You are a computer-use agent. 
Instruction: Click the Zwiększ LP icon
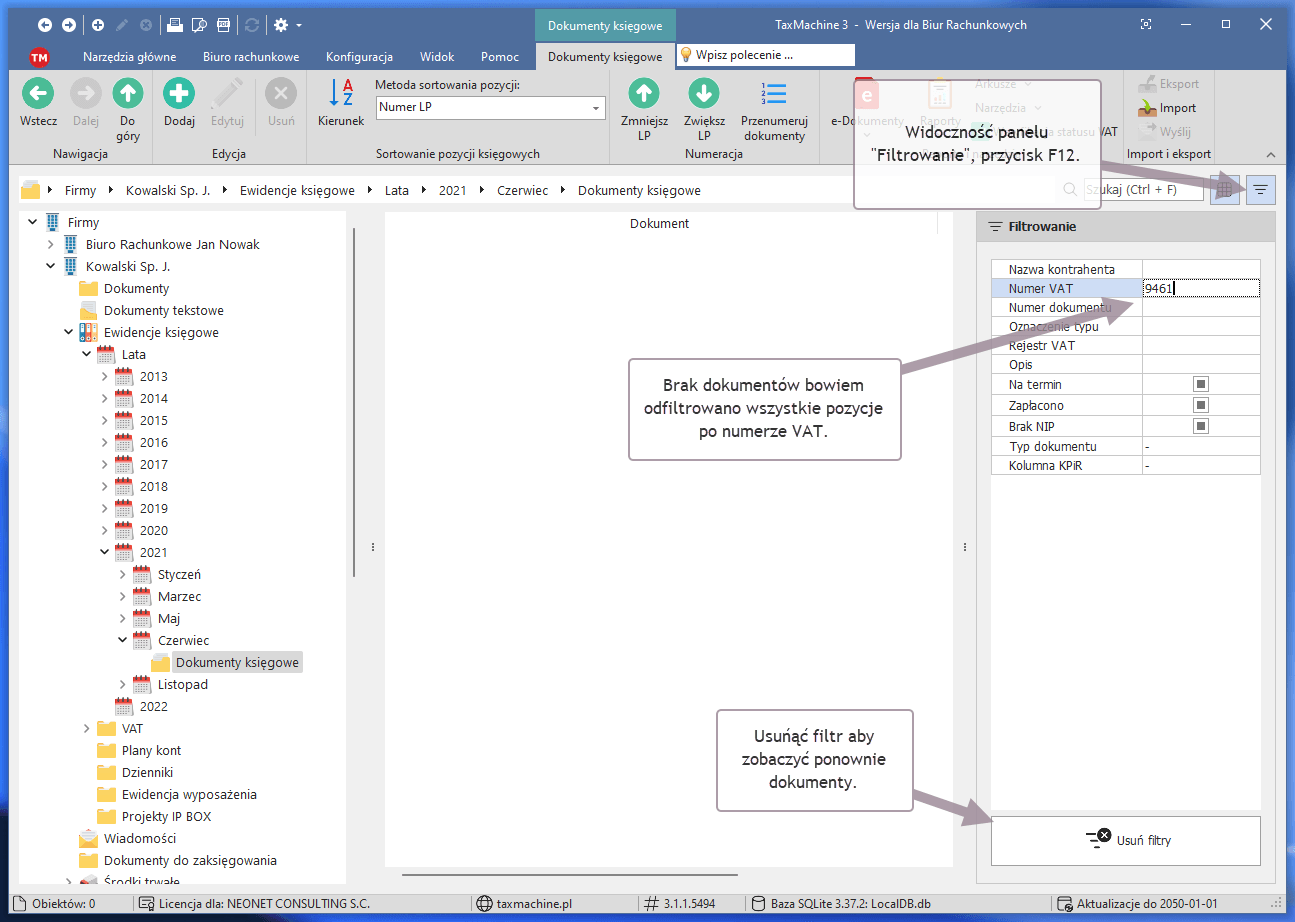click(704, 95)
